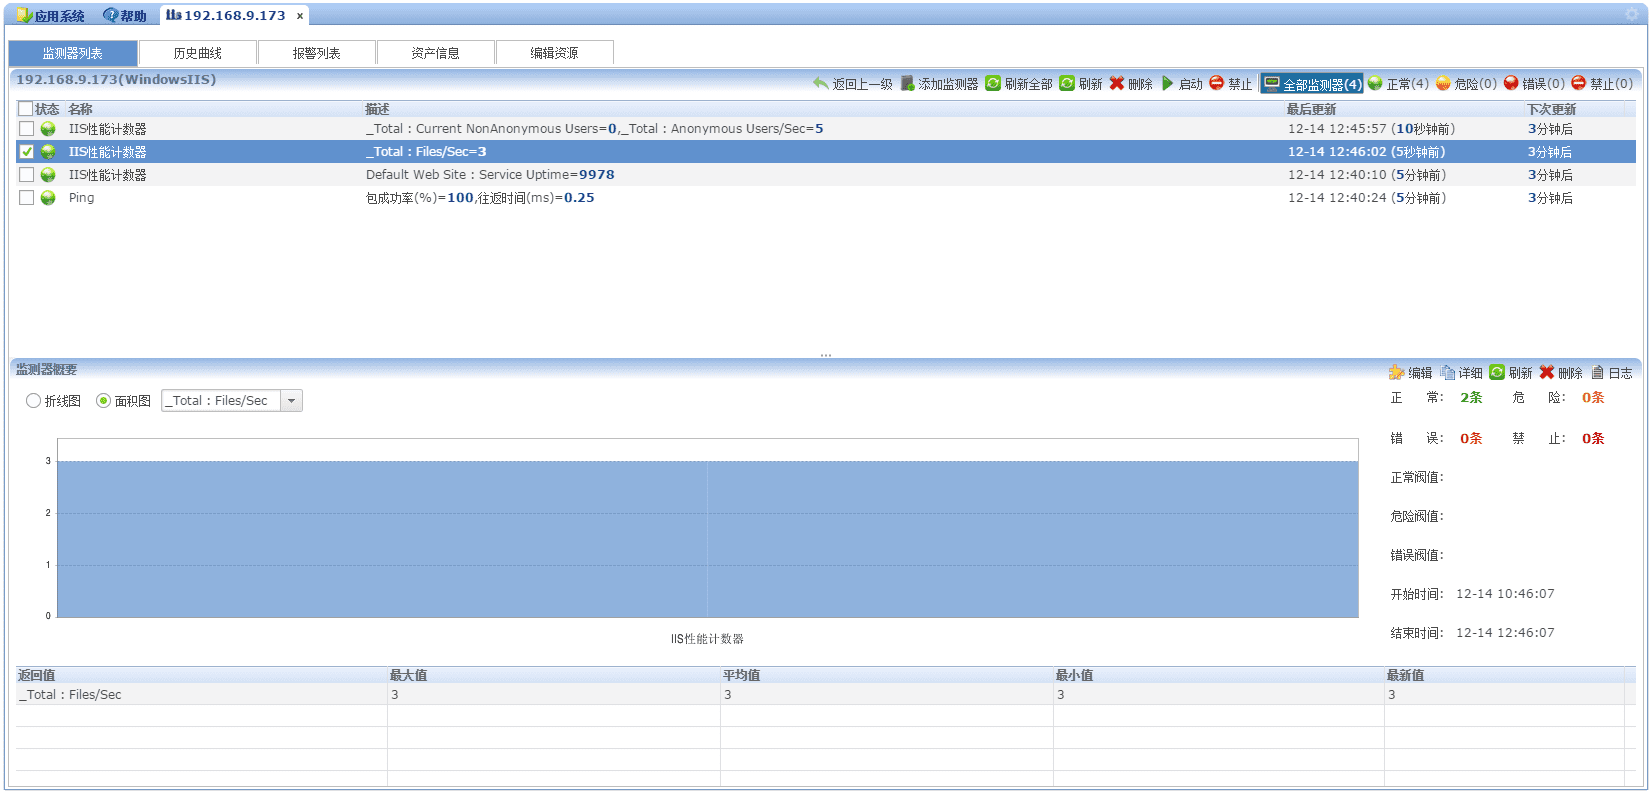The image size is (1649, 791).
Task: Switch to the 编辑资源 tab
Action: coord(555,53)
